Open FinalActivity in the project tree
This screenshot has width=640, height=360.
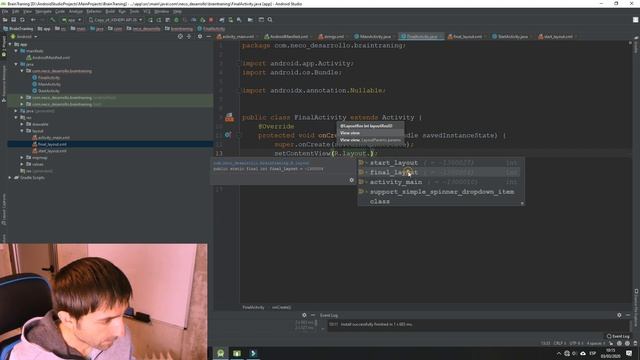tap(49, 78)
